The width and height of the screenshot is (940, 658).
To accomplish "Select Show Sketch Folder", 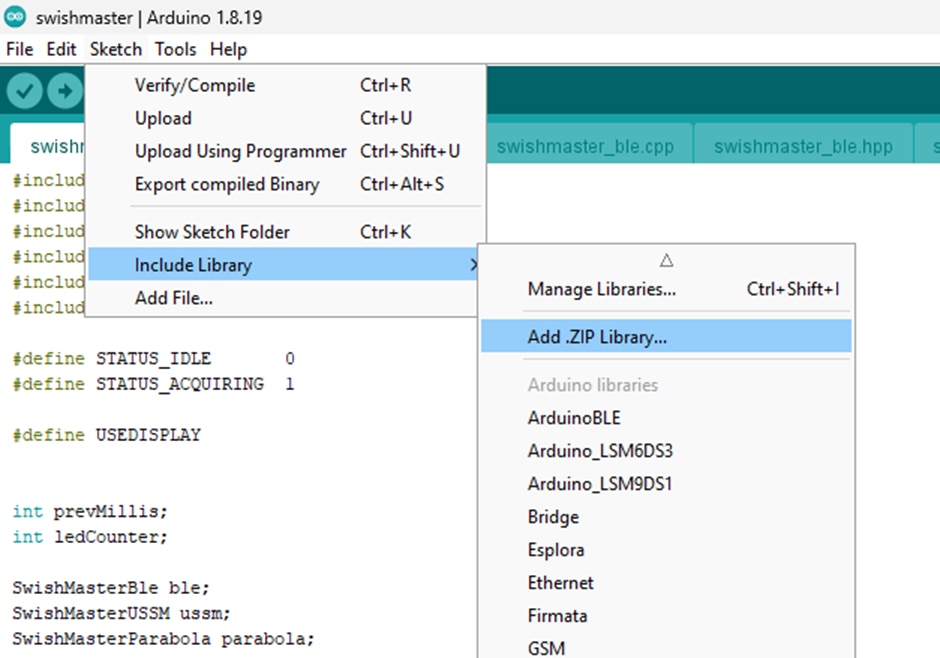I will point(285,232).
